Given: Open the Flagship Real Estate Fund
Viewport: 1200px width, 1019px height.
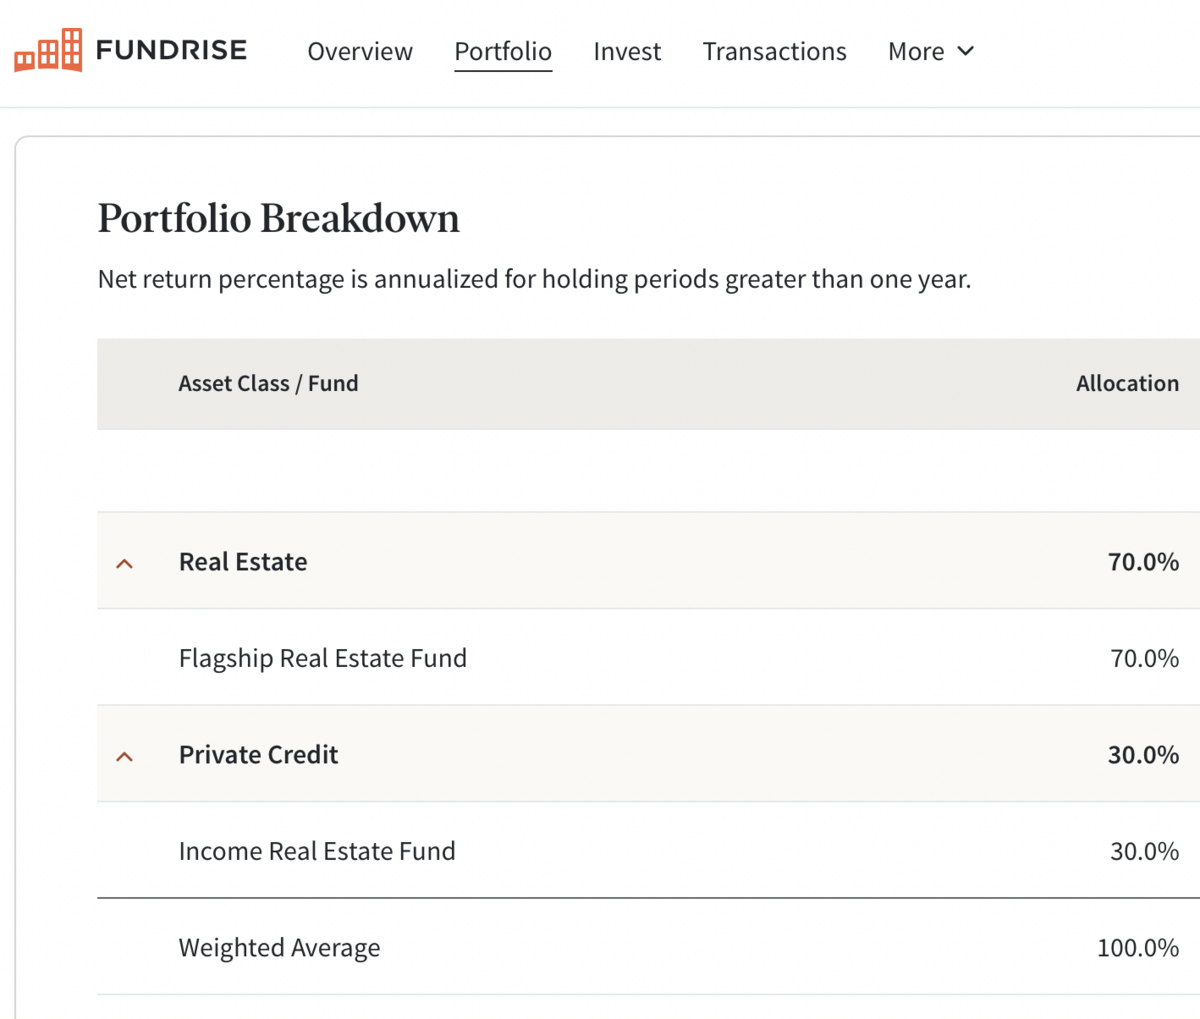Looking at the screenshot, I should [323, 658].
